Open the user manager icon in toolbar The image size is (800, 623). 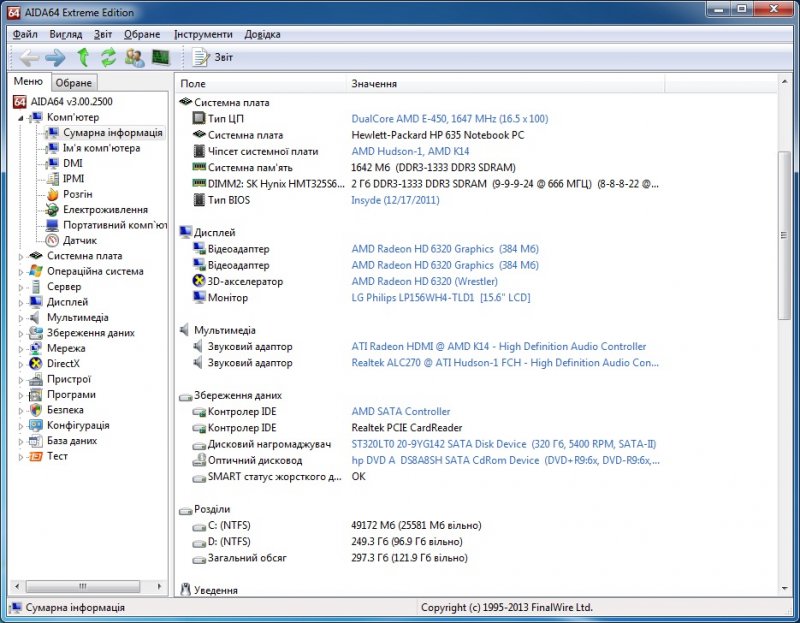coord(133,57)
